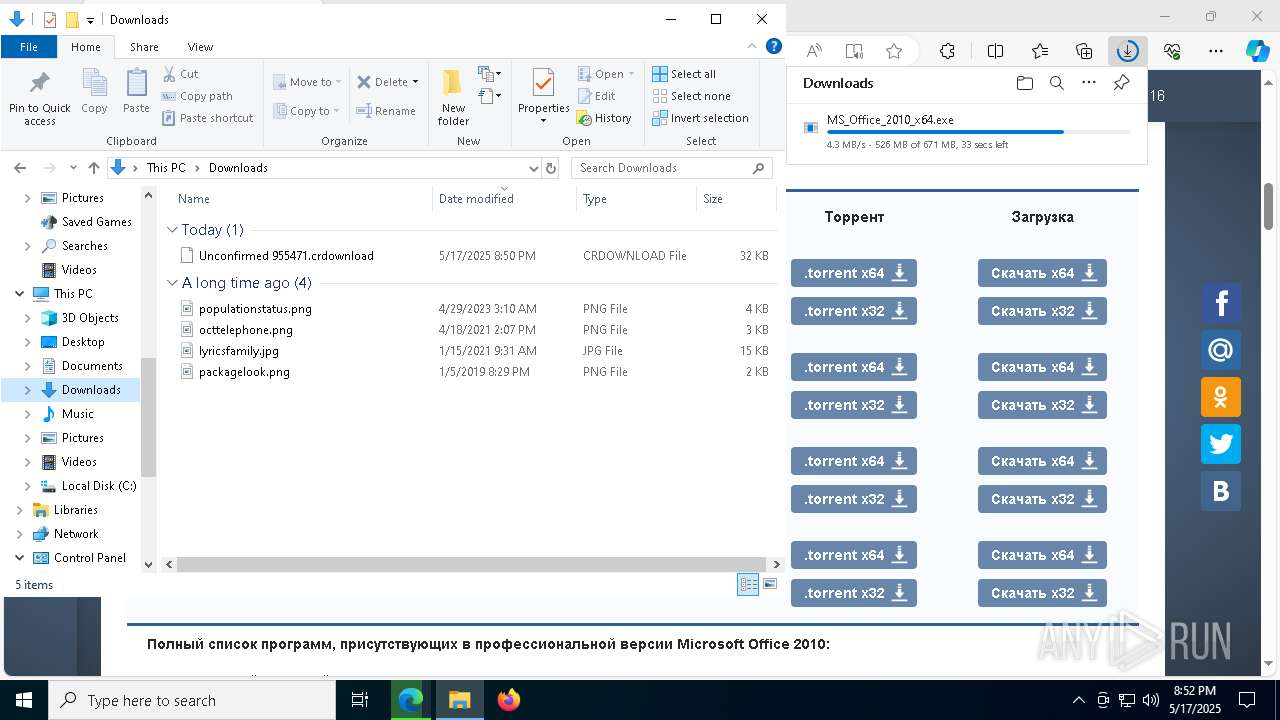Click Select none in ribbon
The image size is (1280, 720).
pos(691,96)
